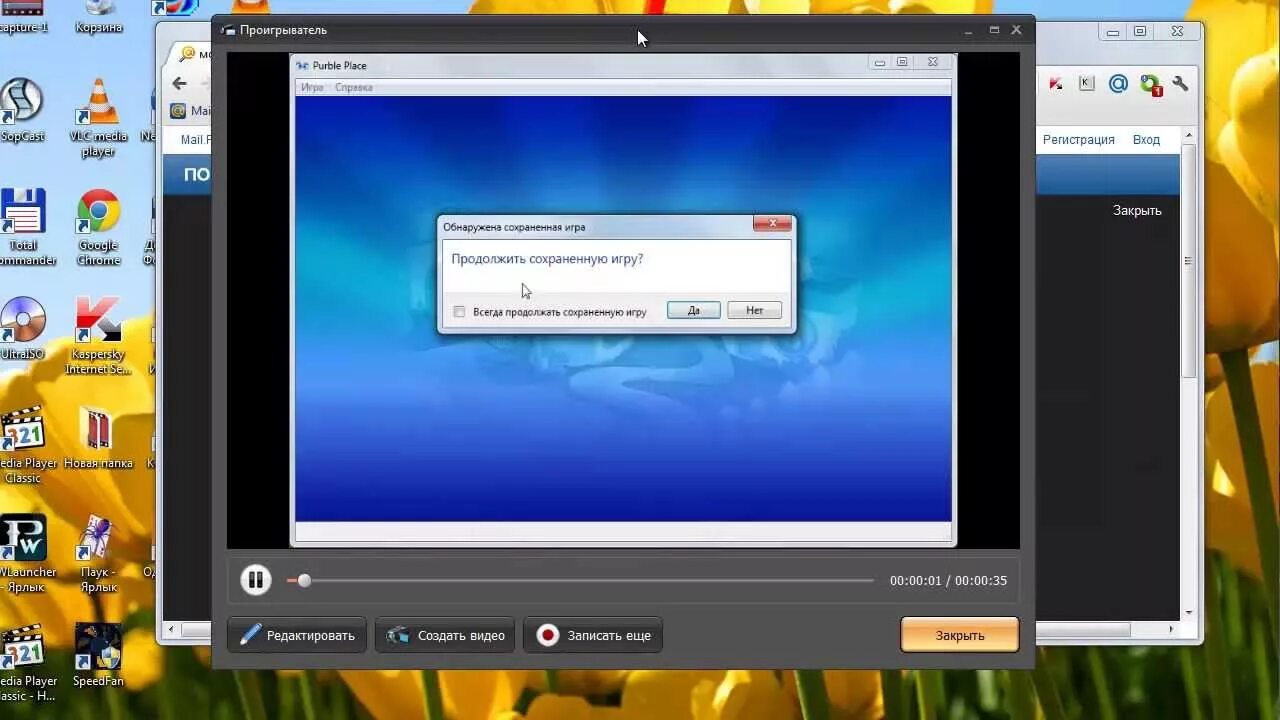The width and height of the screenshot is (1280, 720).
Task: Open the Игра menu in Purble Place
Action: [x=312, y=87]
